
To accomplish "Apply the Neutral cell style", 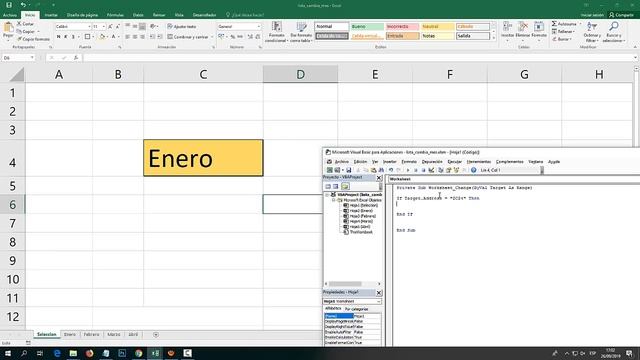I will click(437, 27).
